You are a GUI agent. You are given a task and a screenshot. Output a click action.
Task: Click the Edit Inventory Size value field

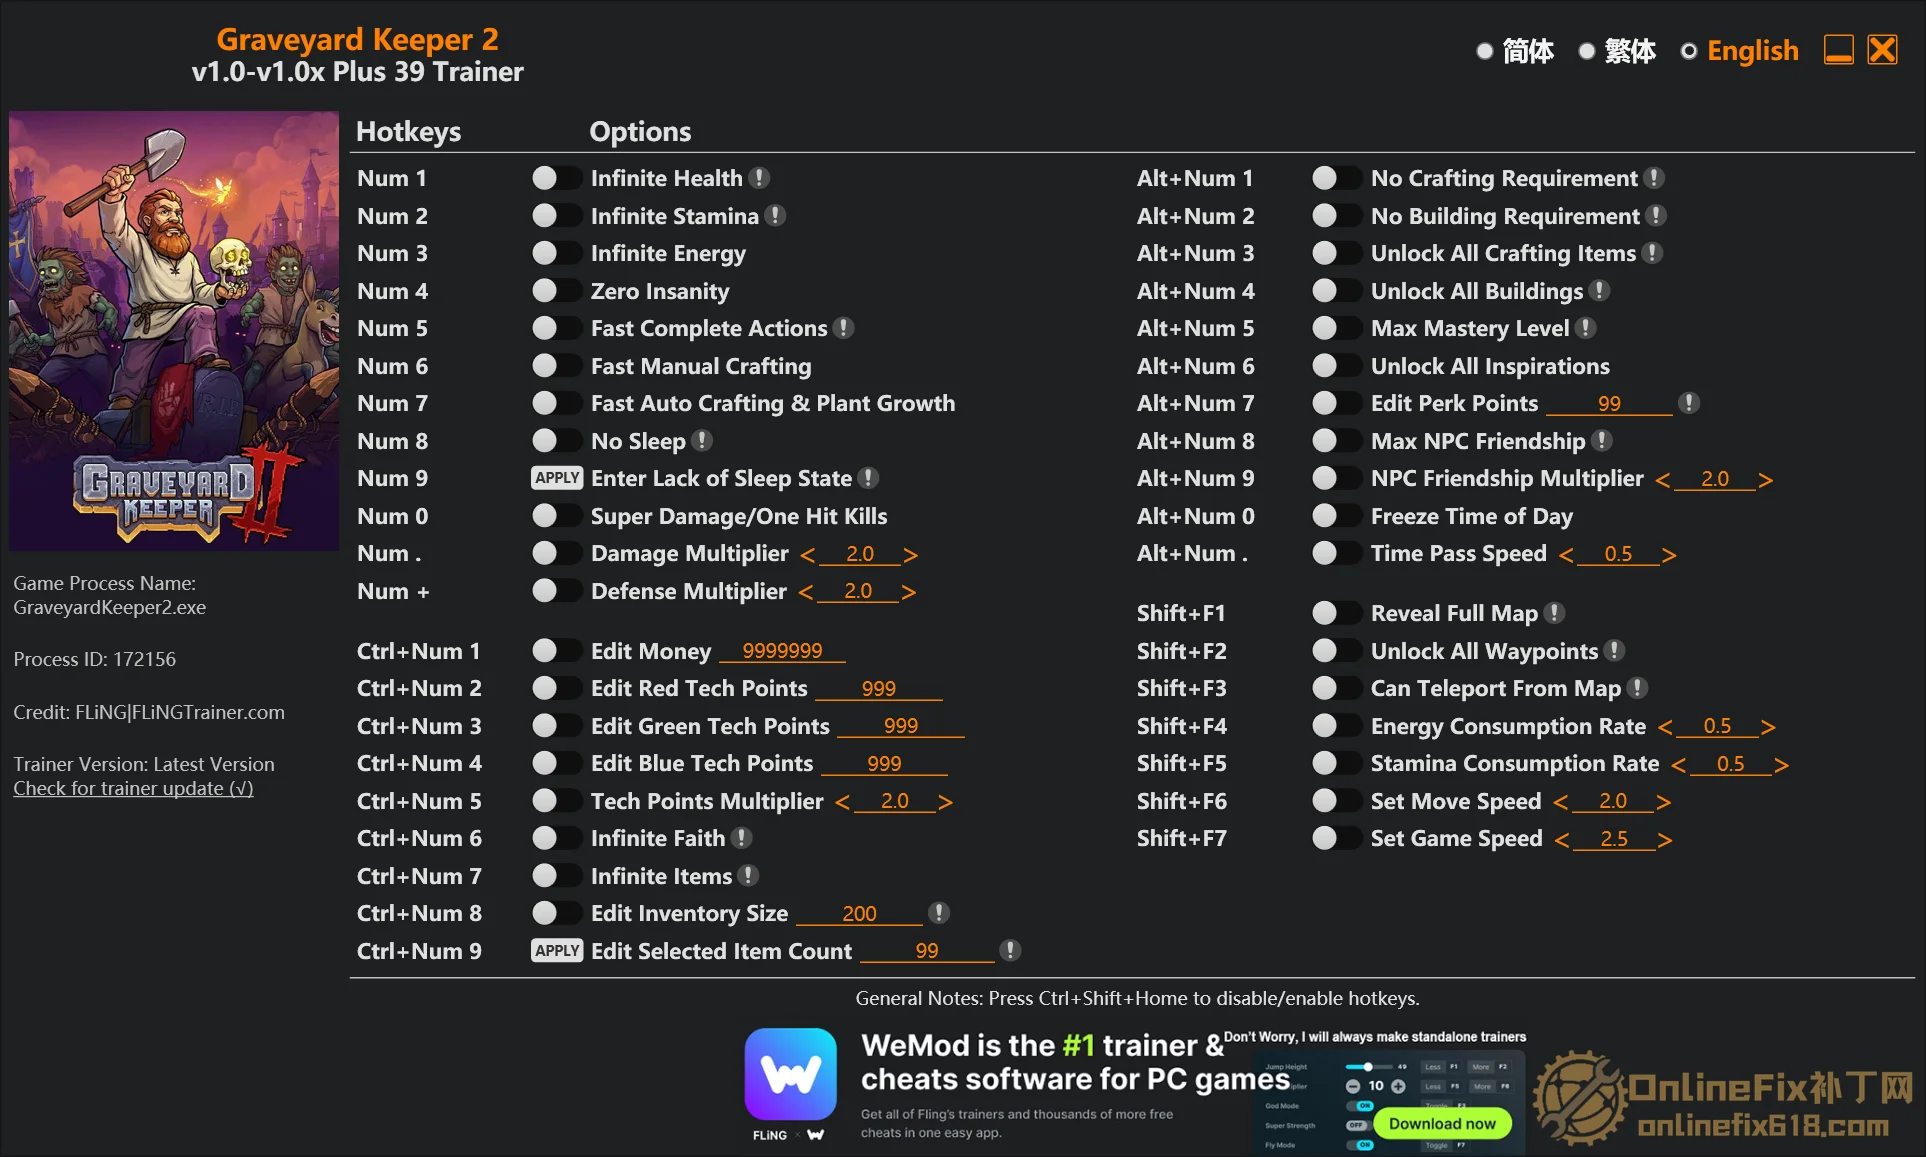coord(859,913)
